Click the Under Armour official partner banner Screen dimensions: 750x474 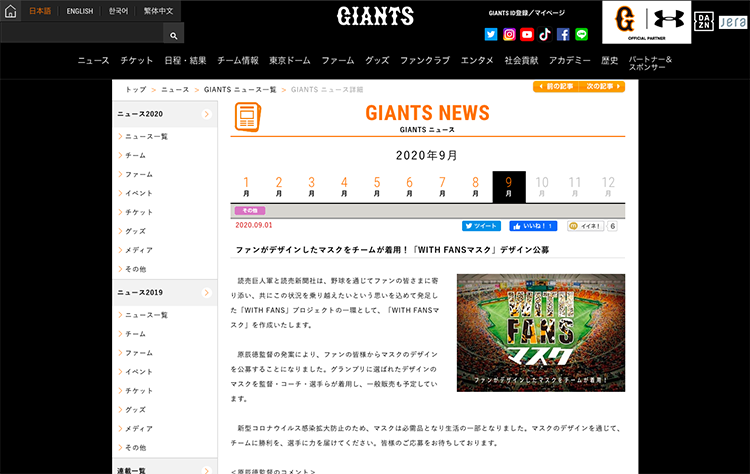tap(647, 22)
